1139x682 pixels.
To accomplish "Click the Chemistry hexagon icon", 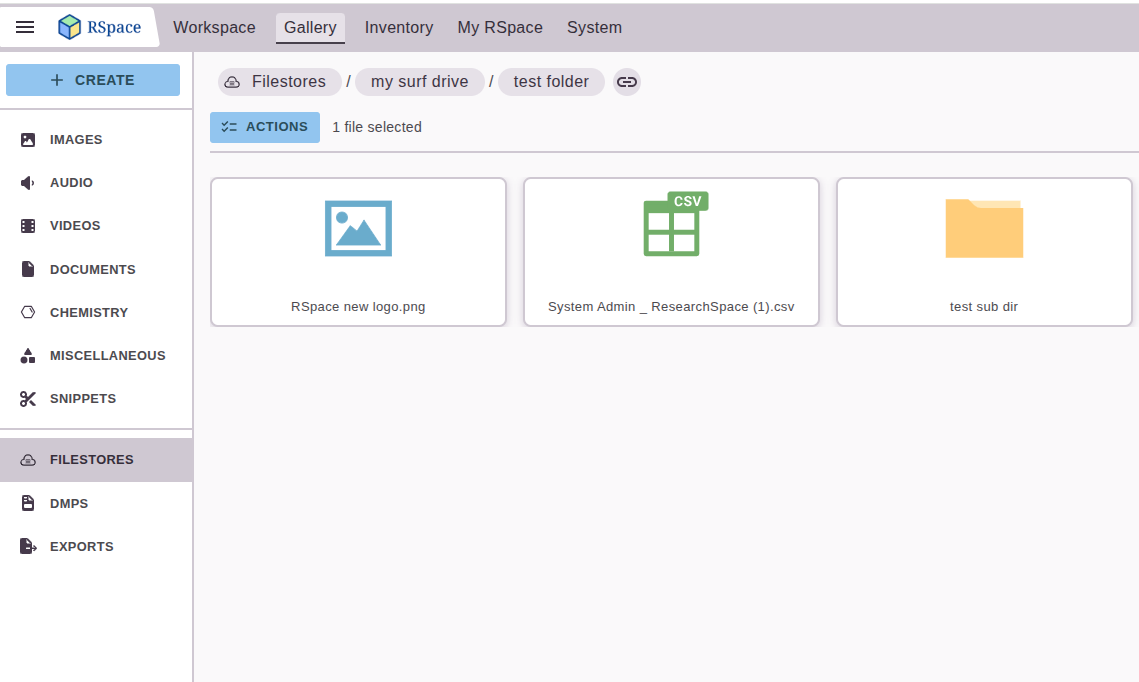I will click(28, 312).
